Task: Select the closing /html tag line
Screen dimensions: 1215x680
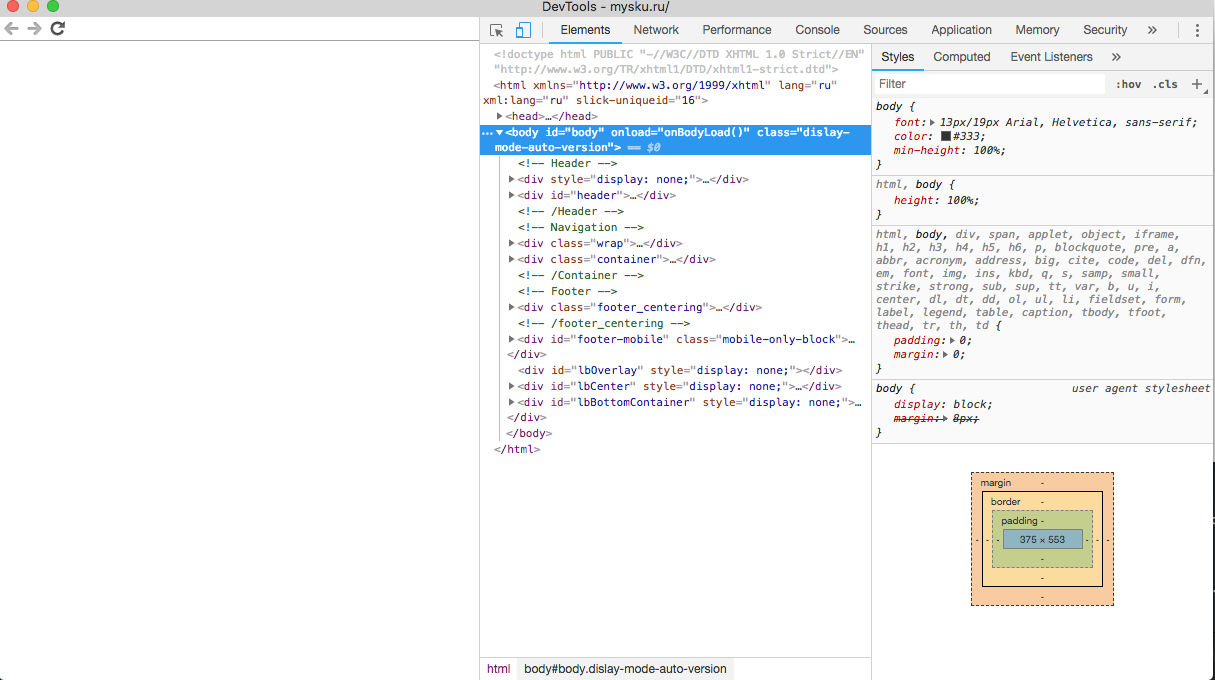Action: pos(517,450)
